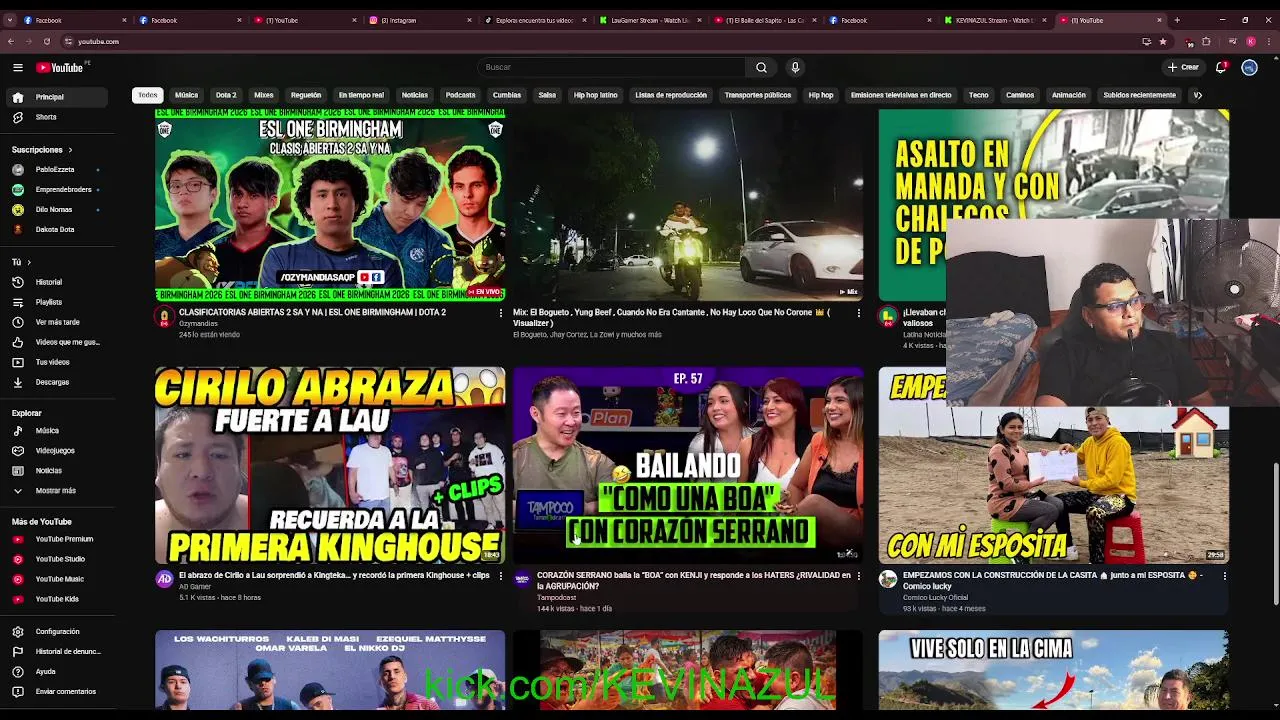Click the page vertical scrollbar
The image size is (1280, 720).
(1275, 535)
